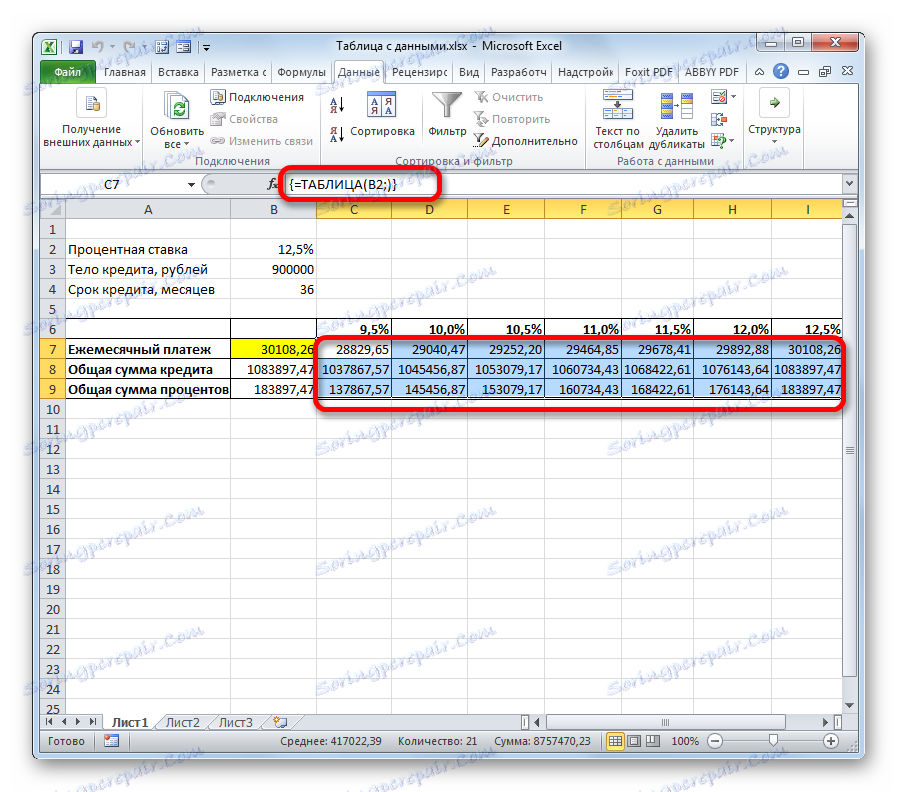The width and height of the screenshot is (898, 792).
Task: Expand the Структура group
Action: [774, 118]
